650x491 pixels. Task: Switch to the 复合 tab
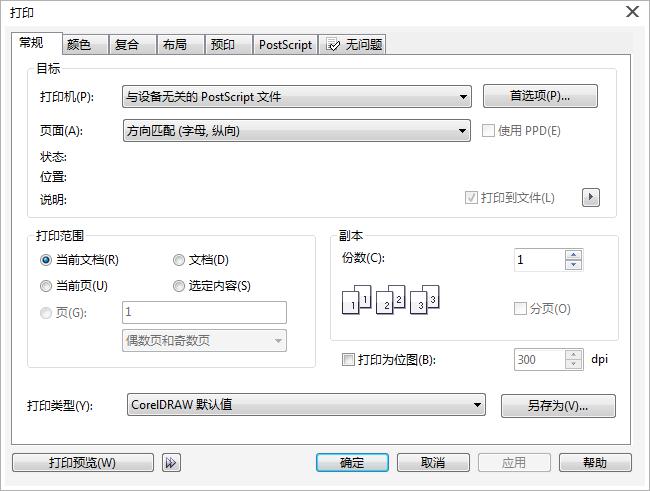point(133,44)
